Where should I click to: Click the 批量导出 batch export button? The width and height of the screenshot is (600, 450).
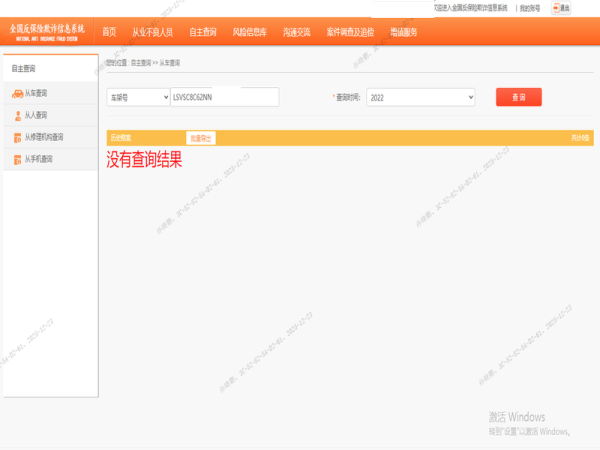tap(201, 137)
